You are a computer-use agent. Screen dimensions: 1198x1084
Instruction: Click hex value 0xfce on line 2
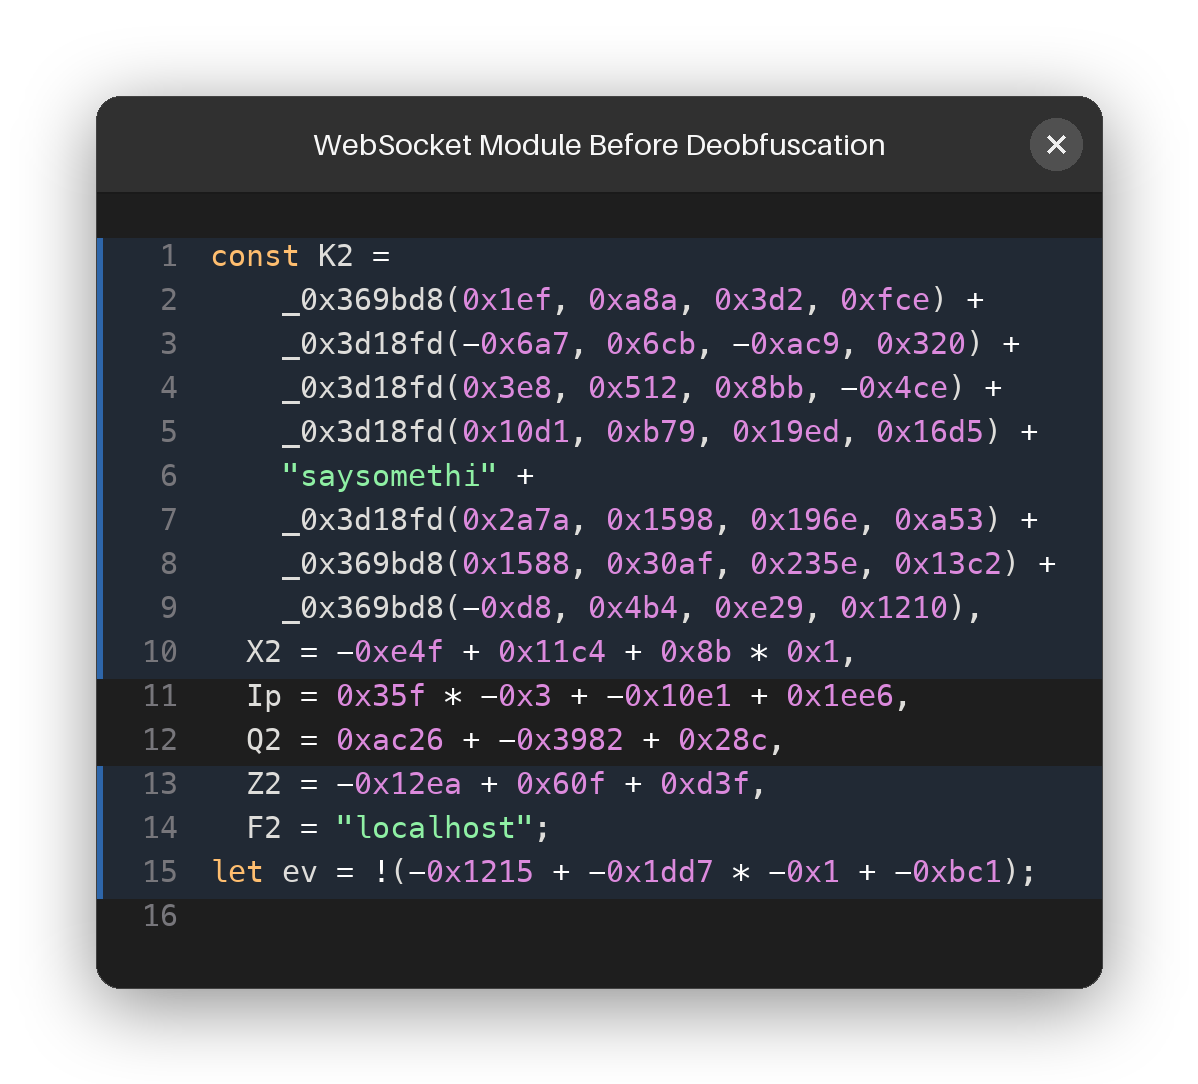(x=885, y=299)
